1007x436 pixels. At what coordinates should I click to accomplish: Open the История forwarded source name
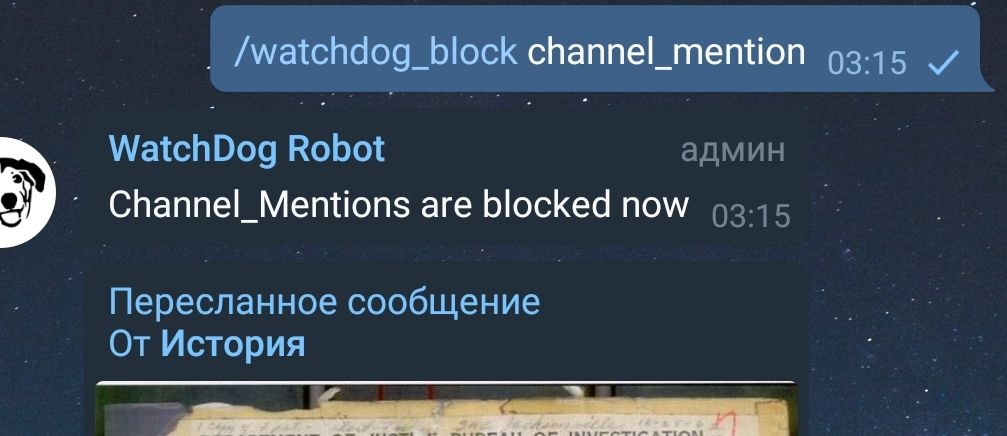(232, 344)
